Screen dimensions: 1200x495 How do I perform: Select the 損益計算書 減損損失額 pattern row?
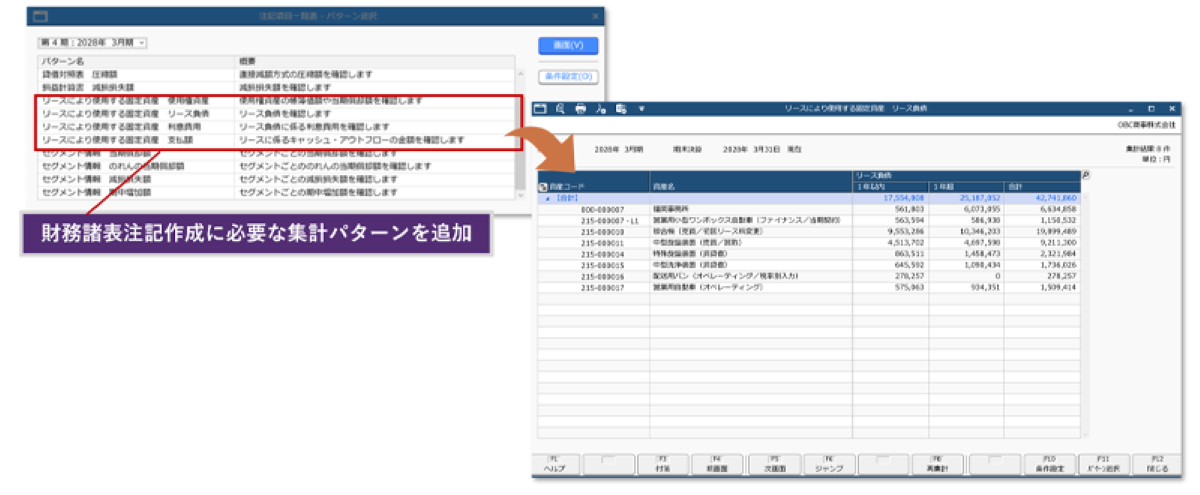point(277,87)
